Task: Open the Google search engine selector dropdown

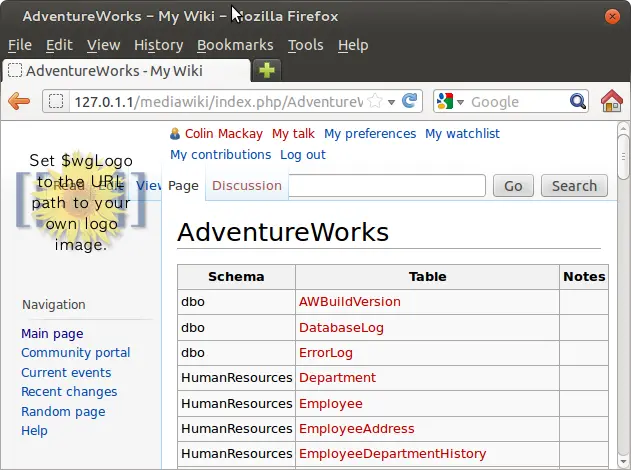Action: [x=460, y=102]
